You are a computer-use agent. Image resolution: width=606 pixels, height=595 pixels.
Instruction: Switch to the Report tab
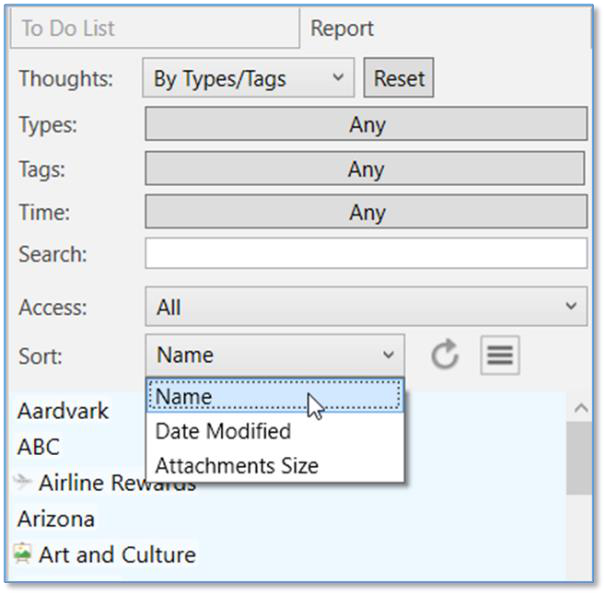(342, 29)
